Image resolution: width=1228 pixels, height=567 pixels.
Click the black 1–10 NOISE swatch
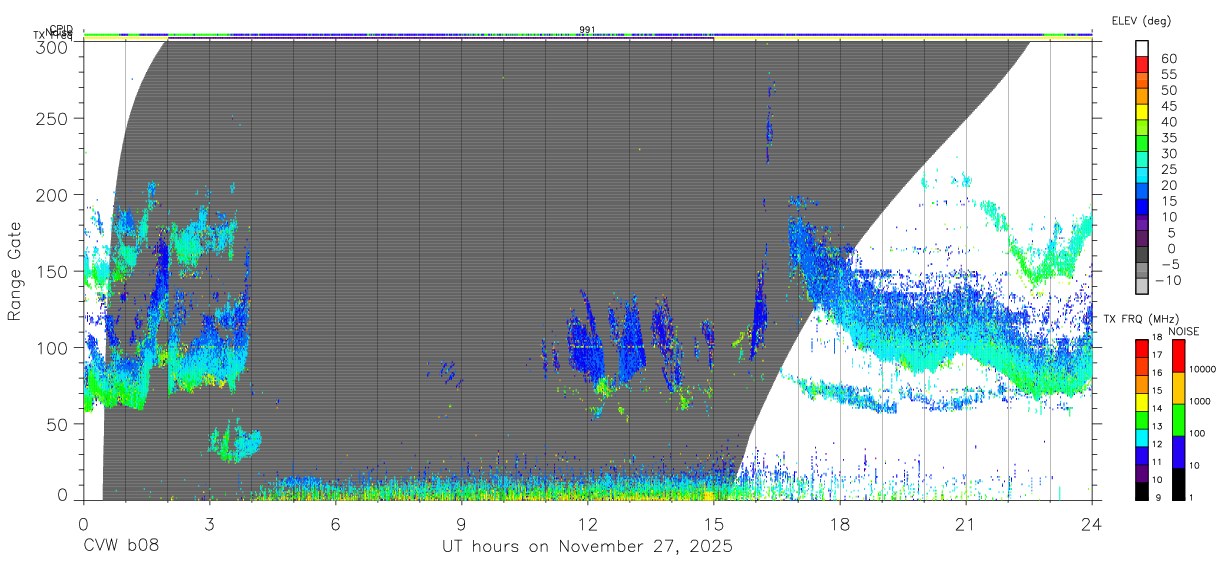coord(1179,484)
